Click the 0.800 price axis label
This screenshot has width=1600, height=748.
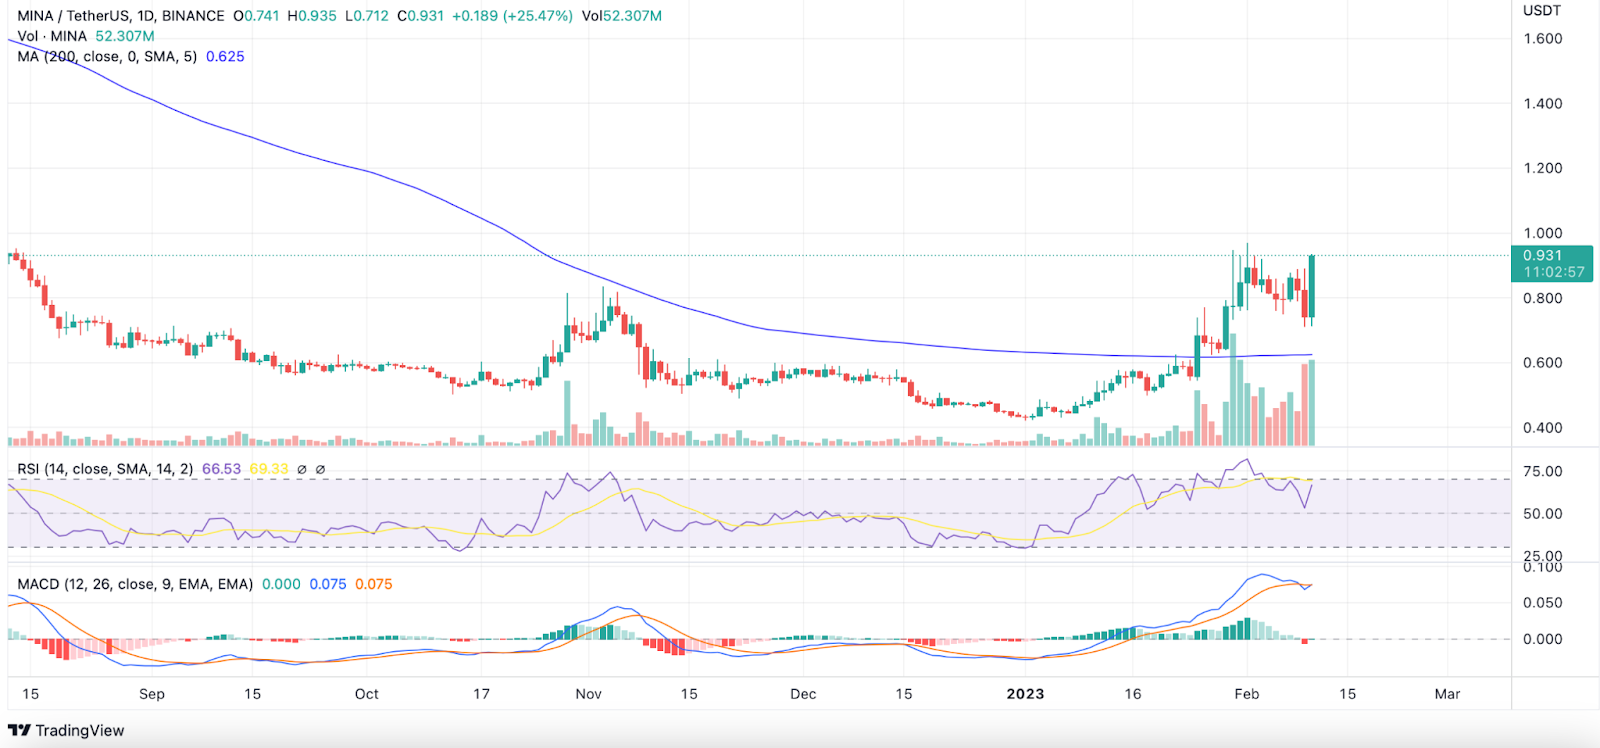point(1543,298)
